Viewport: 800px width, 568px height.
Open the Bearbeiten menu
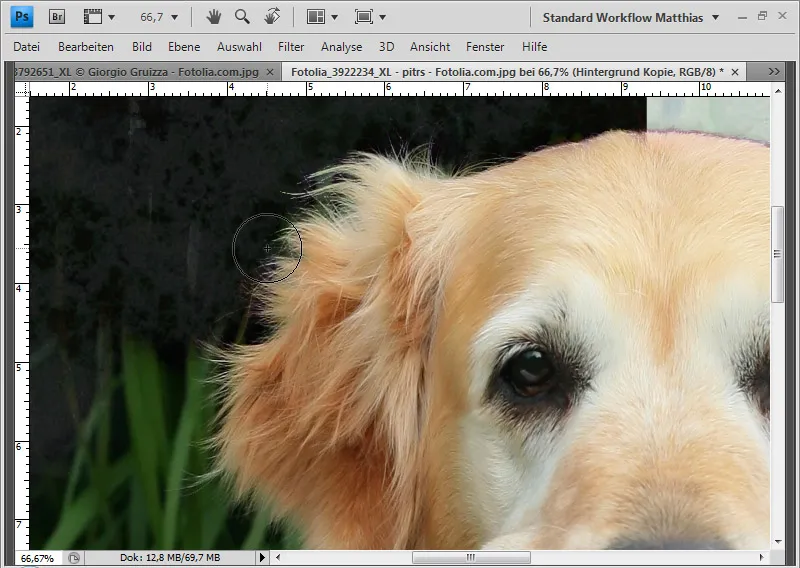pyautogui.click(x=86, y=47)
